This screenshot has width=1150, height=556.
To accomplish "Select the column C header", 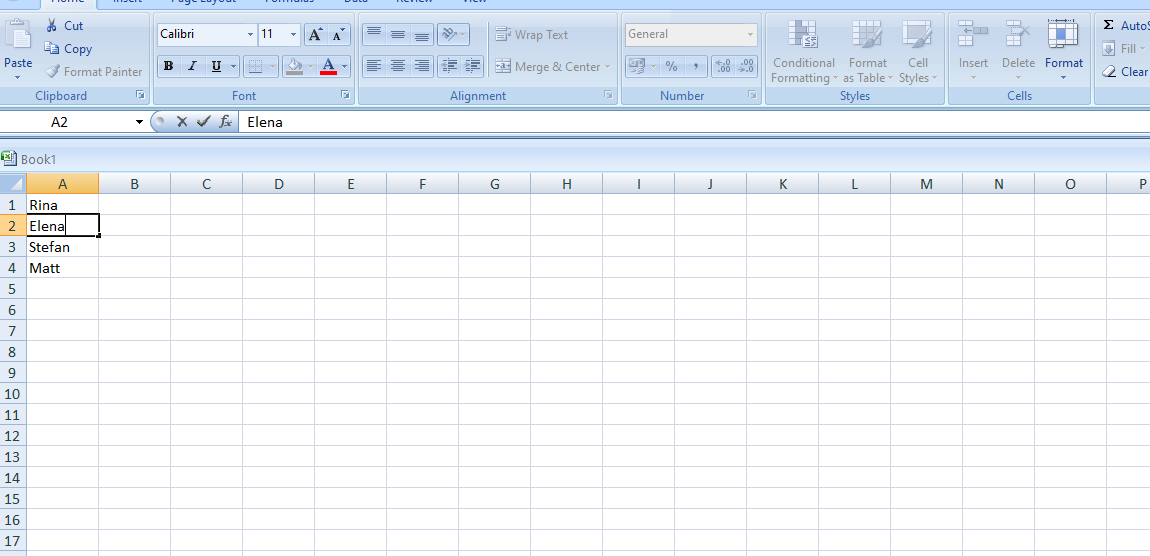I will click(x=206, y=184).
